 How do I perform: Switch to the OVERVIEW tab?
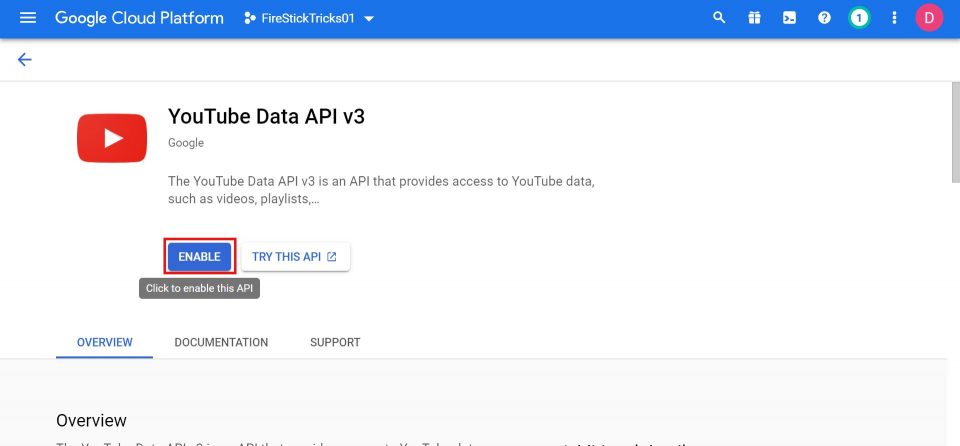coord(104,342)
